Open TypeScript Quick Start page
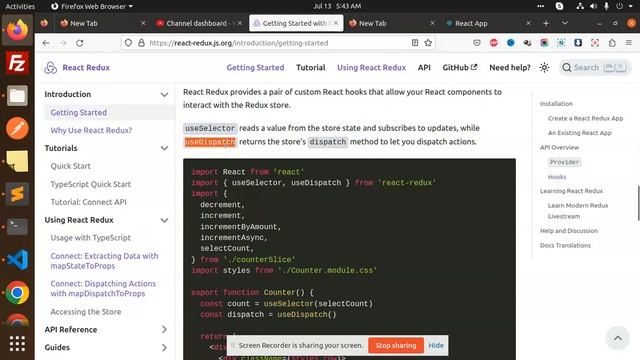This screenshot has width=640, height=360. click(x=91, y=184)
